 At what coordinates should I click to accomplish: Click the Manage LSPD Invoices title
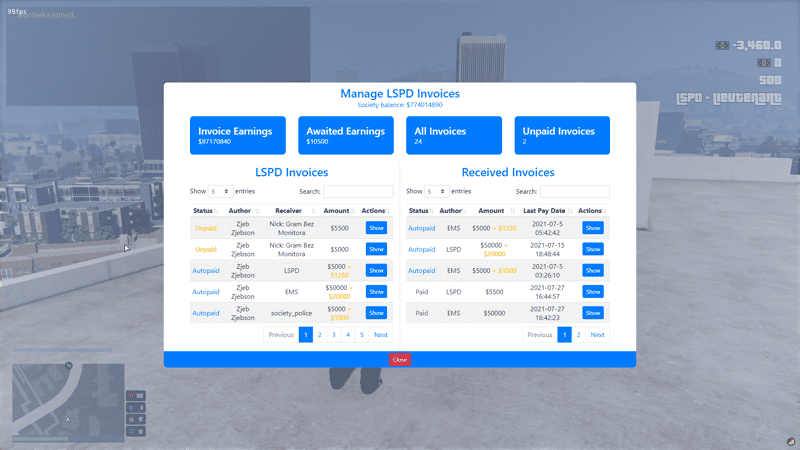(x=400, y=93)
